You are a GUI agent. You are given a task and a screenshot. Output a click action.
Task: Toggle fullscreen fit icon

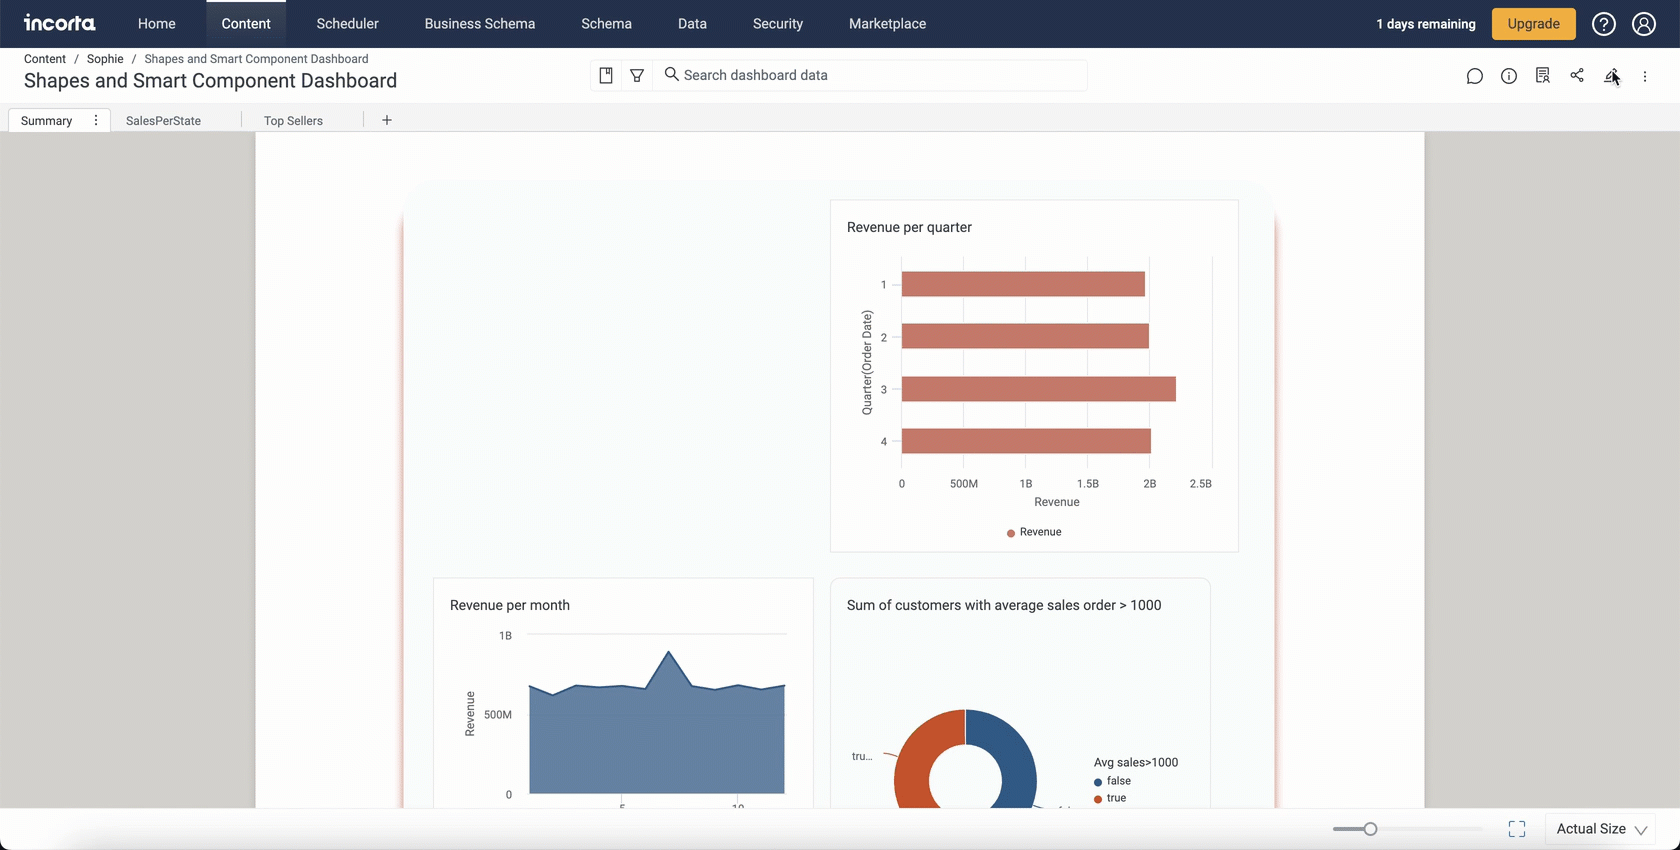click(x=1517, y=829)
